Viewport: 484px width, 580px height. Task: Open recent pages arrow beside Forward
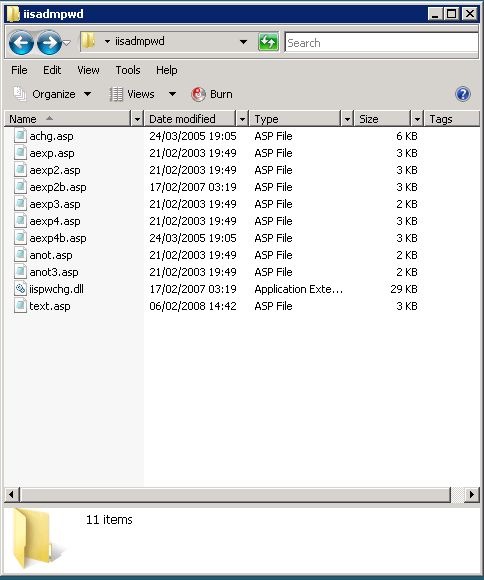[67, 43]
